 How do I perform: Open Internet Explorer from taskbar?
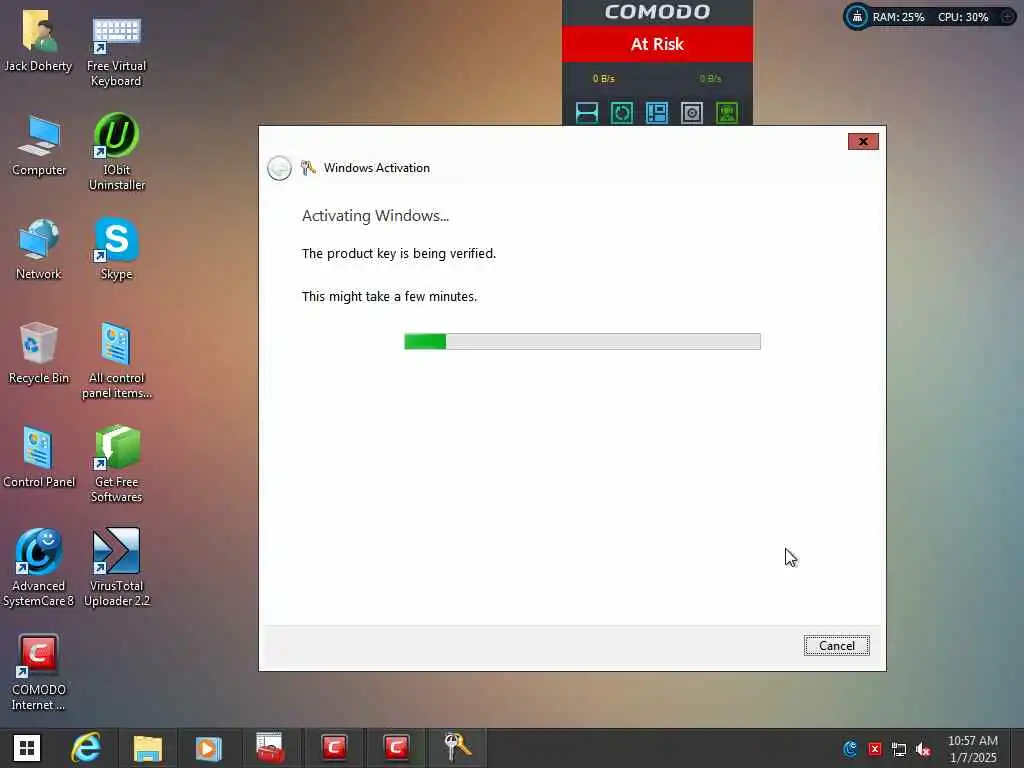pyautogui.click(x=86, y=748)
